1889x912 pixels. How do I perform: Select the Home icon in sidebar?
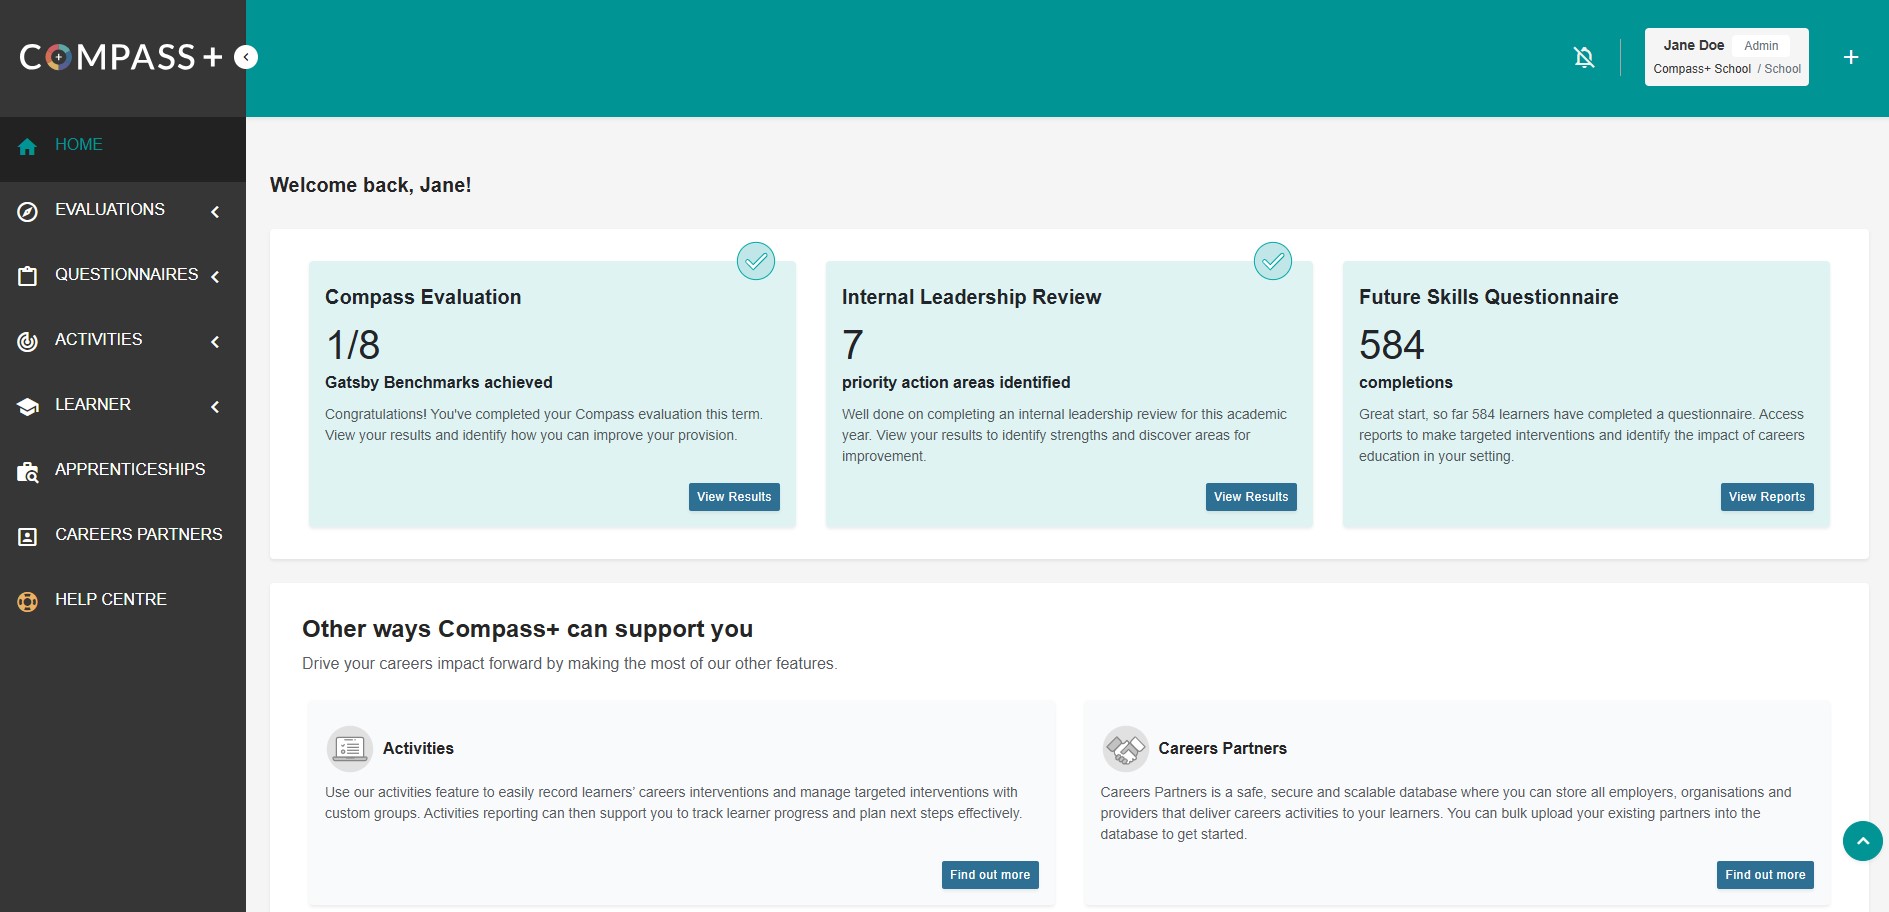[x=27, y=147]
